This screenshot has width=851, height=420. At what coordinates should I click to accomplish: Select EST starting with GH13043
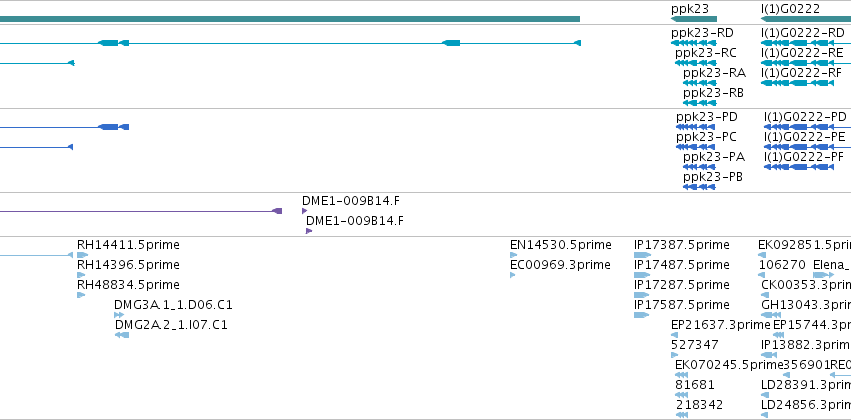tap(806, 306)
